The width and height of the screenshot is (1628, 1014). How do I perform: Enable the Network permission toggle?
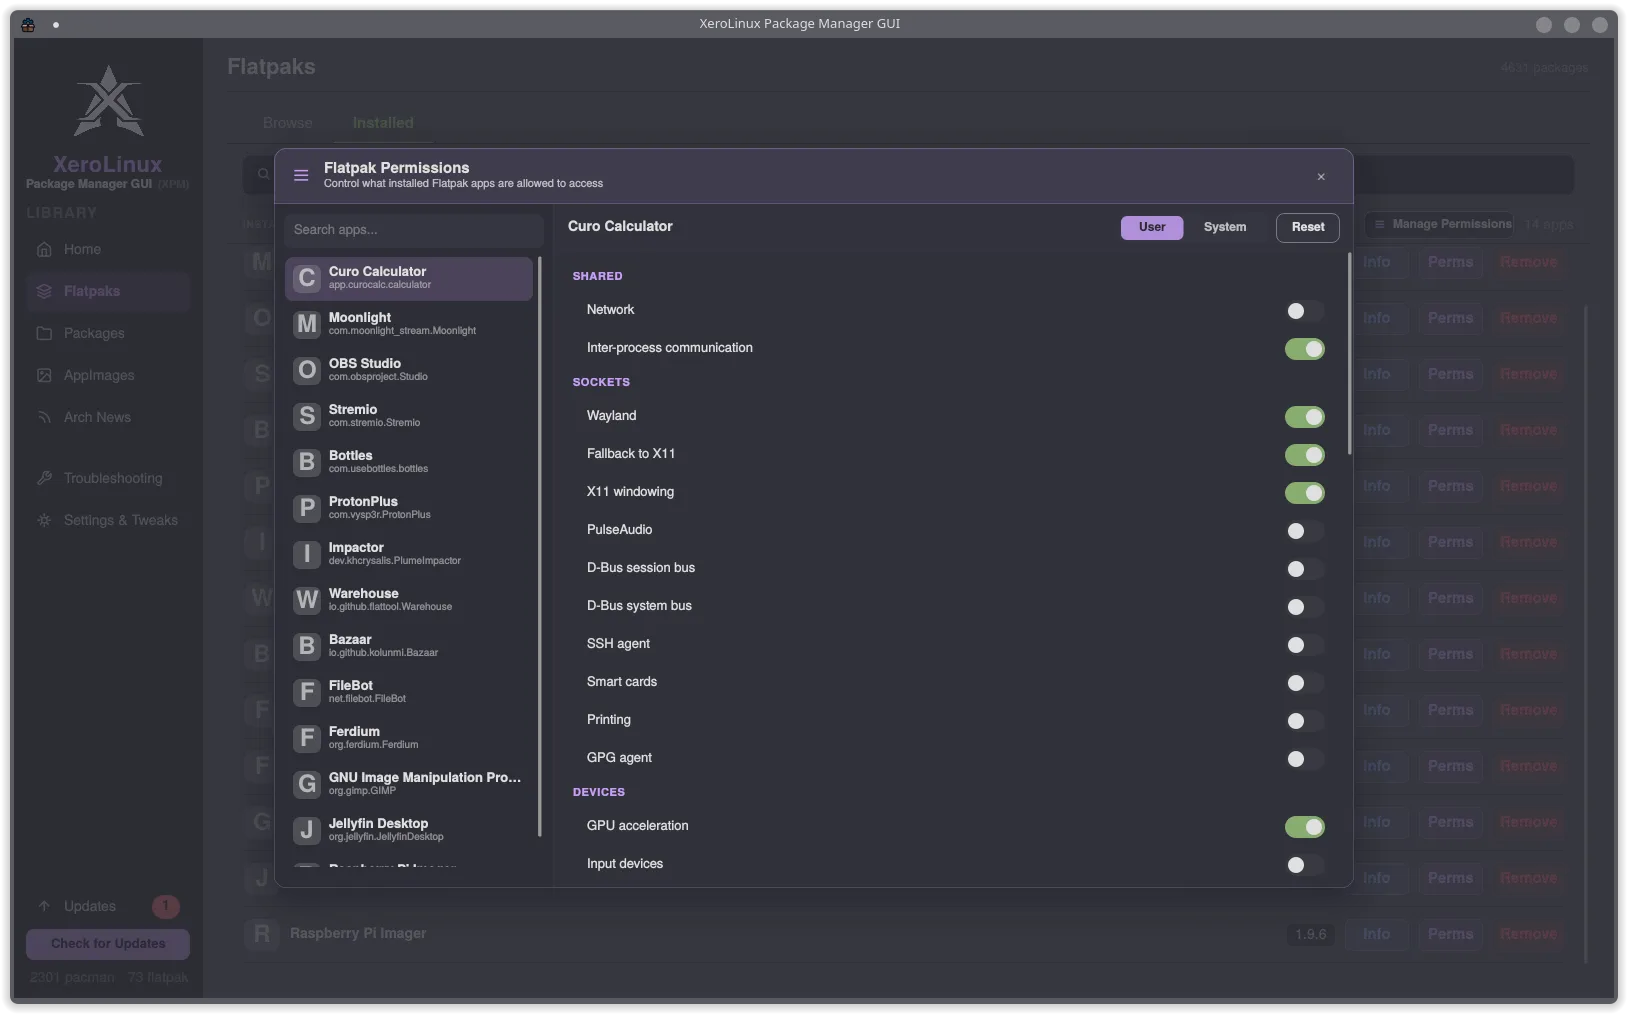(x=1304, y=311)
